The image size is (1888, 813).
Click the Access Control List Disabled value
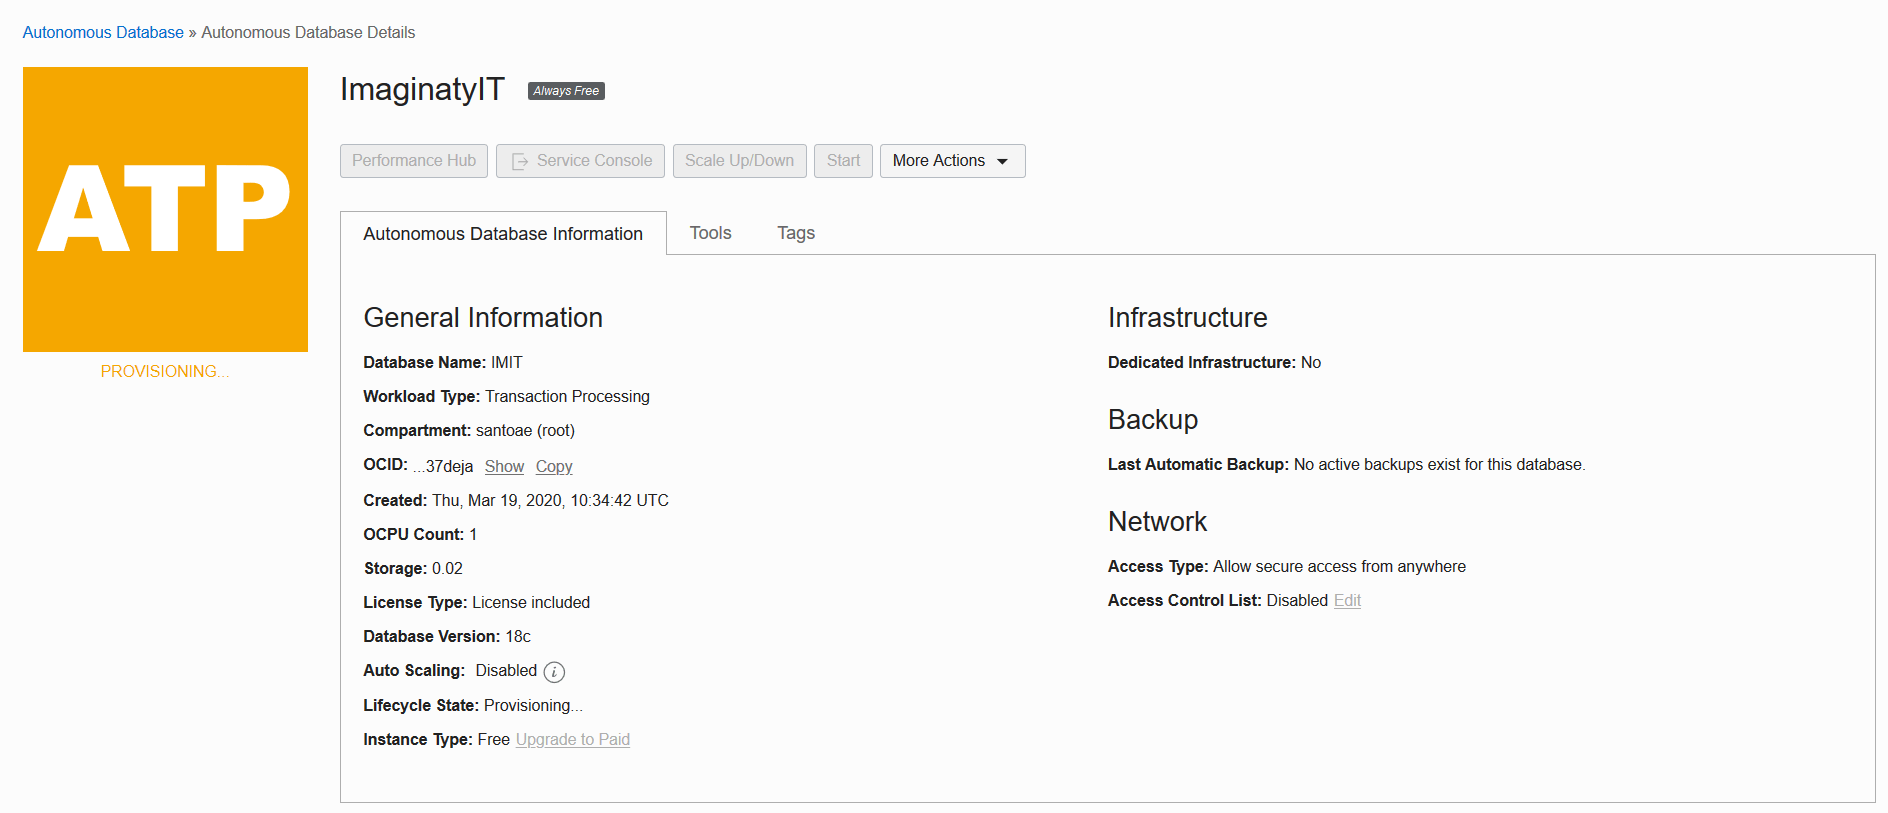click(1297, 600)
